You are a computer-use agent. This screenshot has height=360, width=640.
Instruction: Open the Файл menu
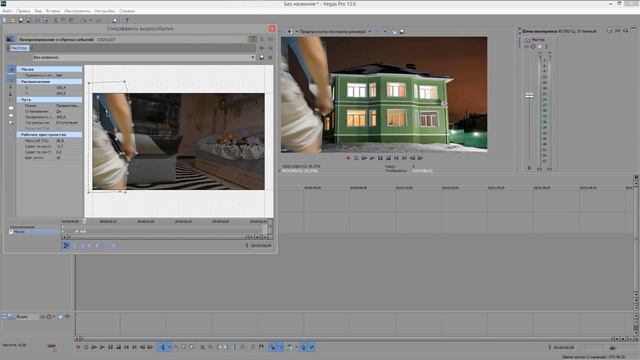7,11
